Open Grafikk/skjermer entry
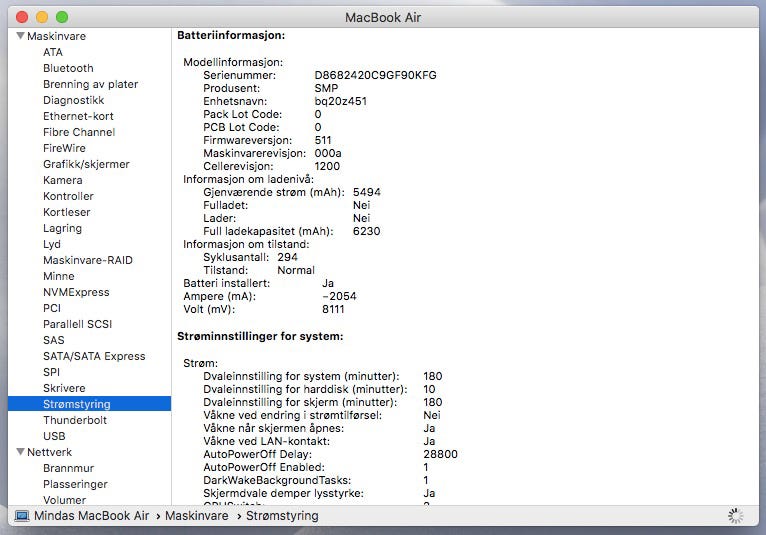This screenshot has width=766, height=535. [86, 164]
